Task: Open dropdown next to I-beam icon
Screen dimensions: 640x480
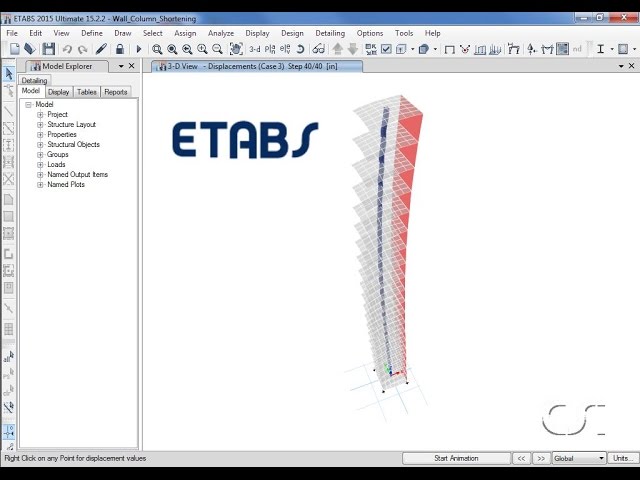Action: [612, 49]
